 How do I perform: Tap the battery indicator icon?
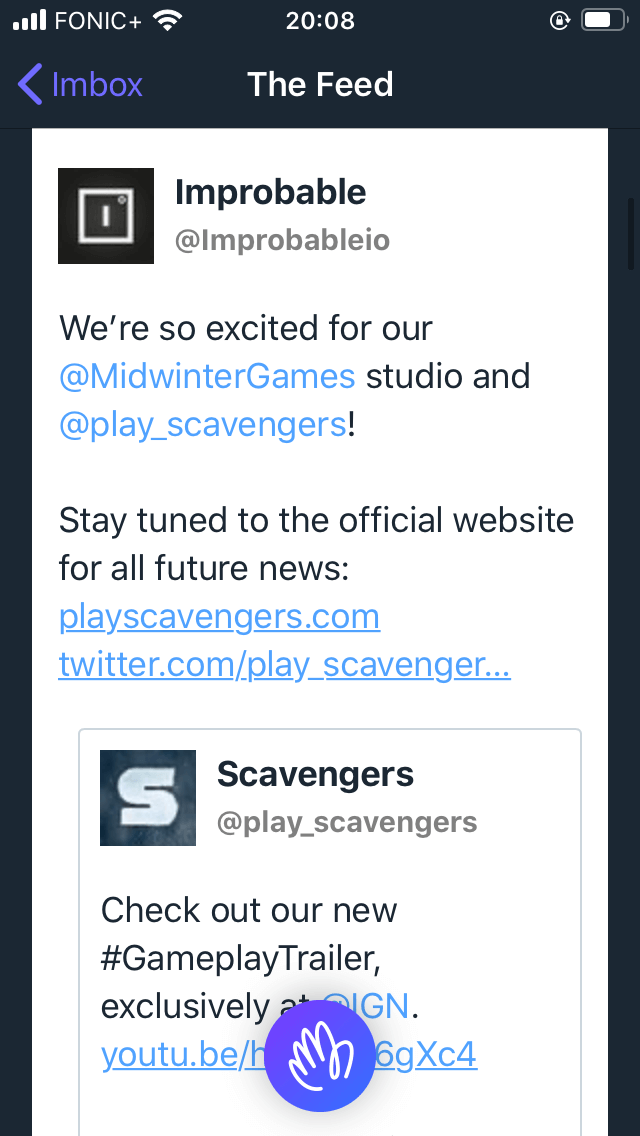click(603, 20)
